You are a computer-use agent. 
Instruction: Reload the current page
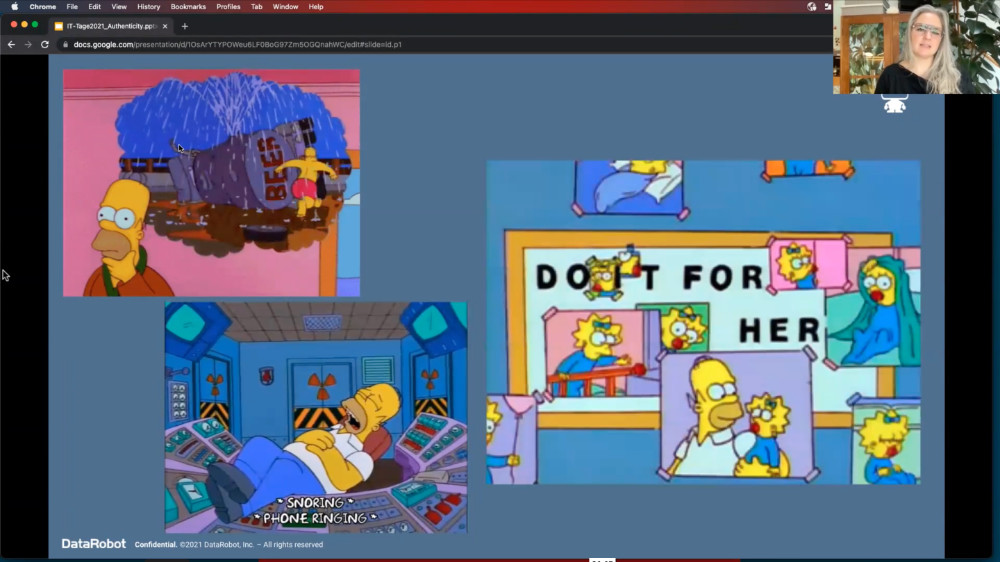coord(45,45)
